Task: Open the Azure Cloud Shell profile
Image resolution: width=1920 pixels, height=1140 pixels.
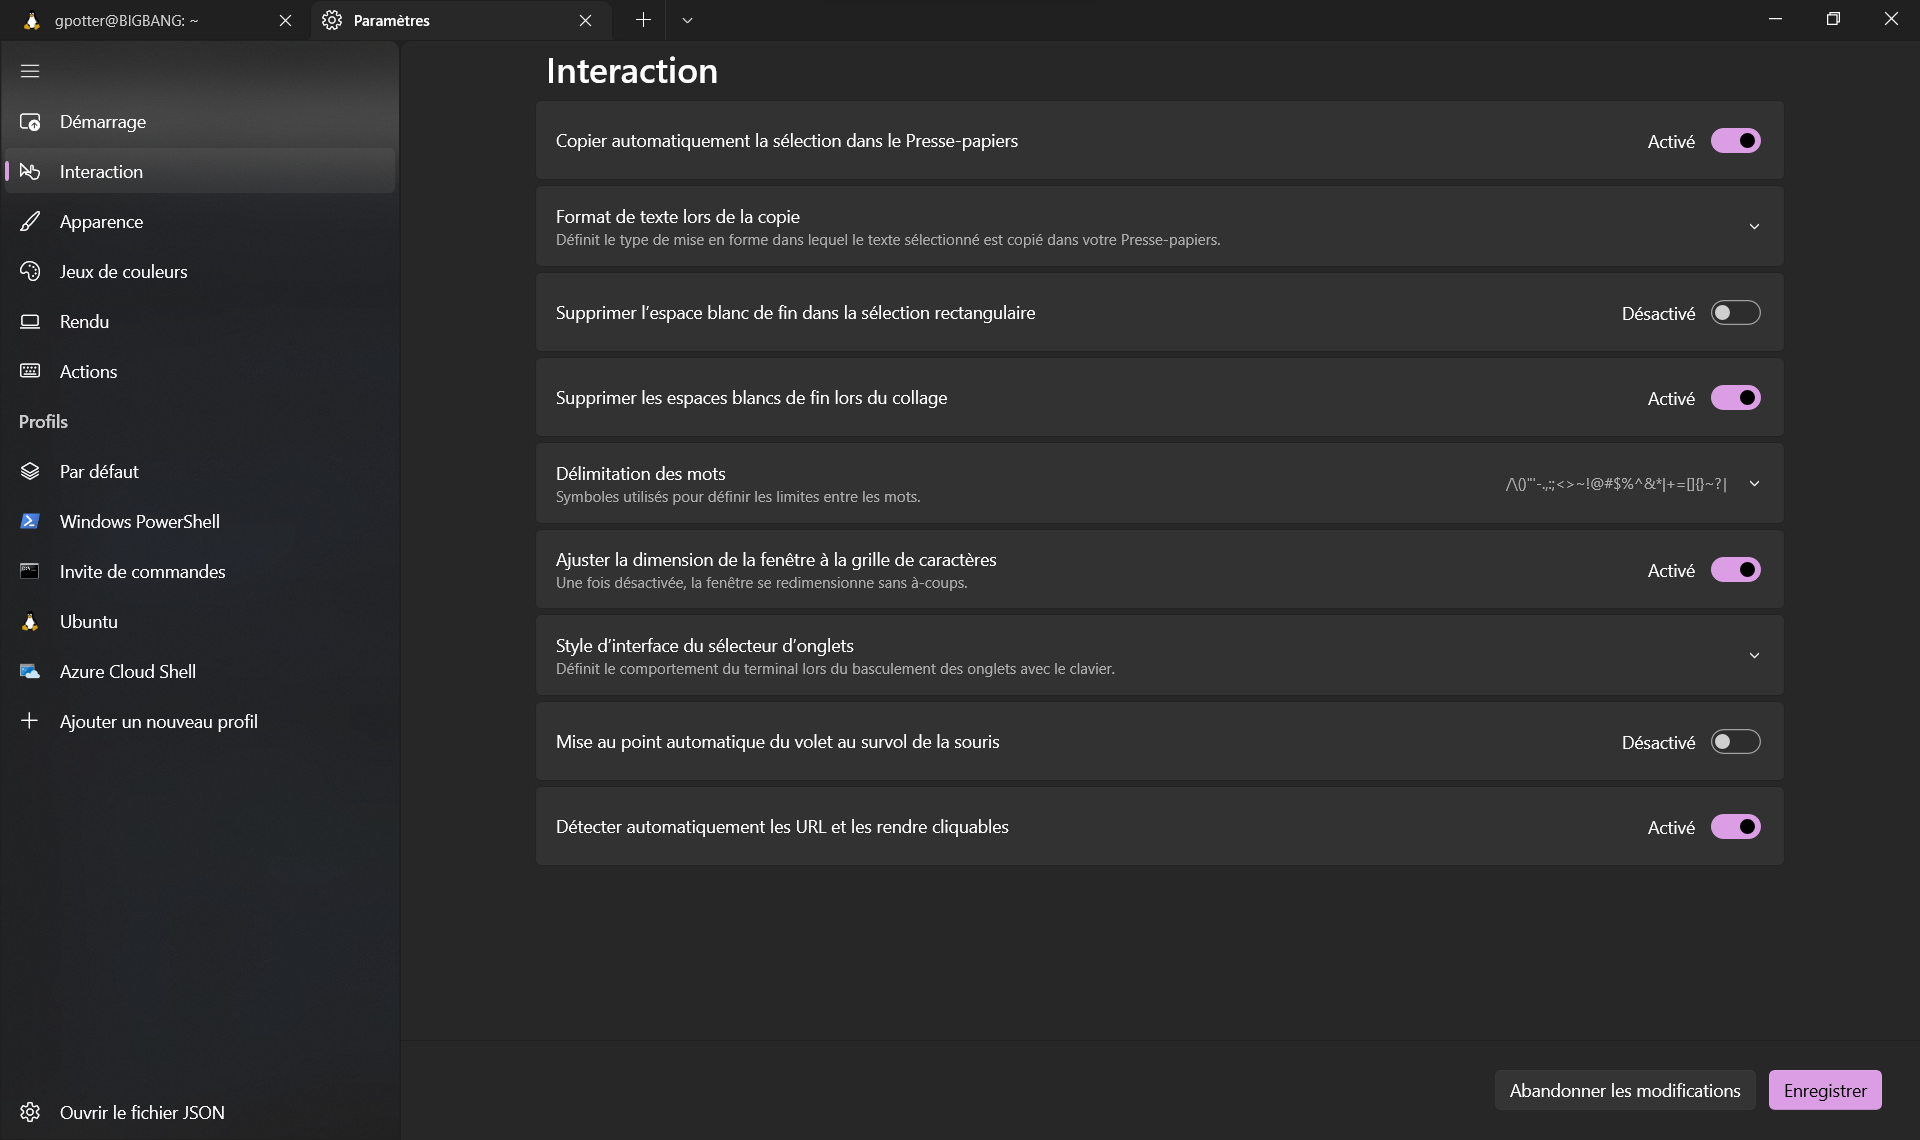Action: pyautogui.click(x=200, y=672)
